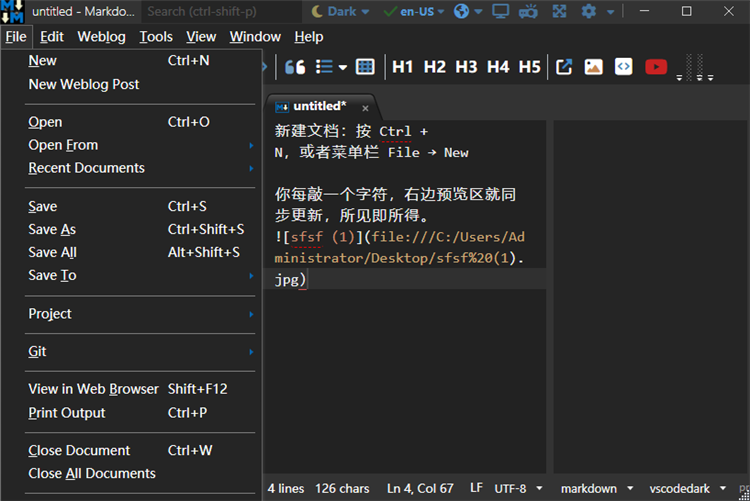Click the Ln 4, Col 67 position indicator
Image resolution: width=750 pixels, height=501 pixels.
(x=420, y=489)
